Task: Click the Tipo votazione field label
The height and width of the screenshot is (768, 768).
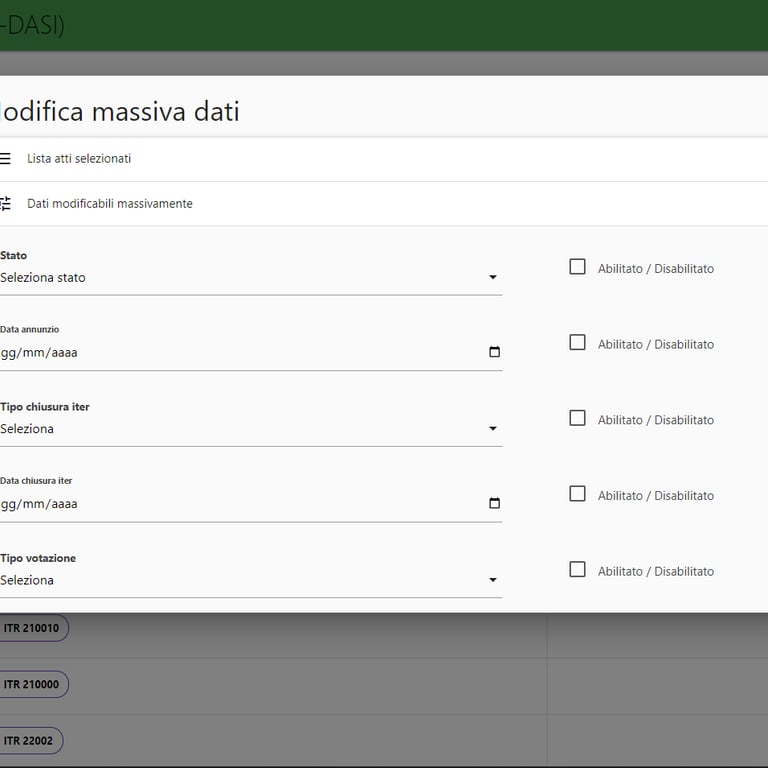Action: point(38,558)
